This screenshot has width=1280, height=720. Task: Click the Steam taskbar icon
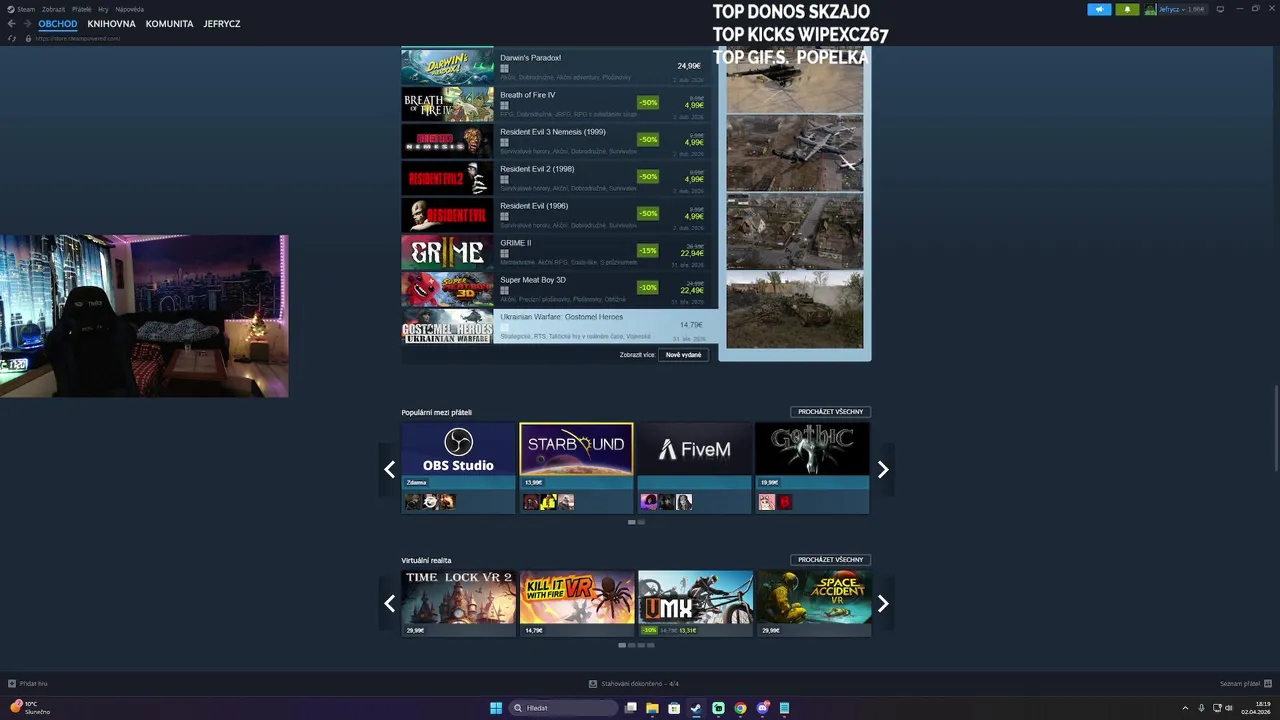coord(696,708)
